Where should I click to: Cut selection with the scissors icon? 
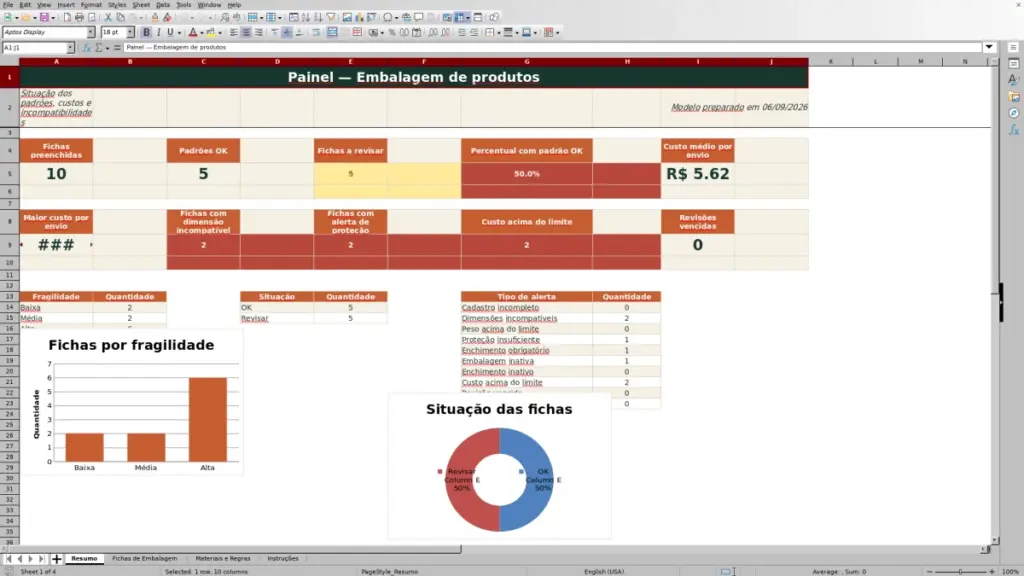tap(108, 18)
